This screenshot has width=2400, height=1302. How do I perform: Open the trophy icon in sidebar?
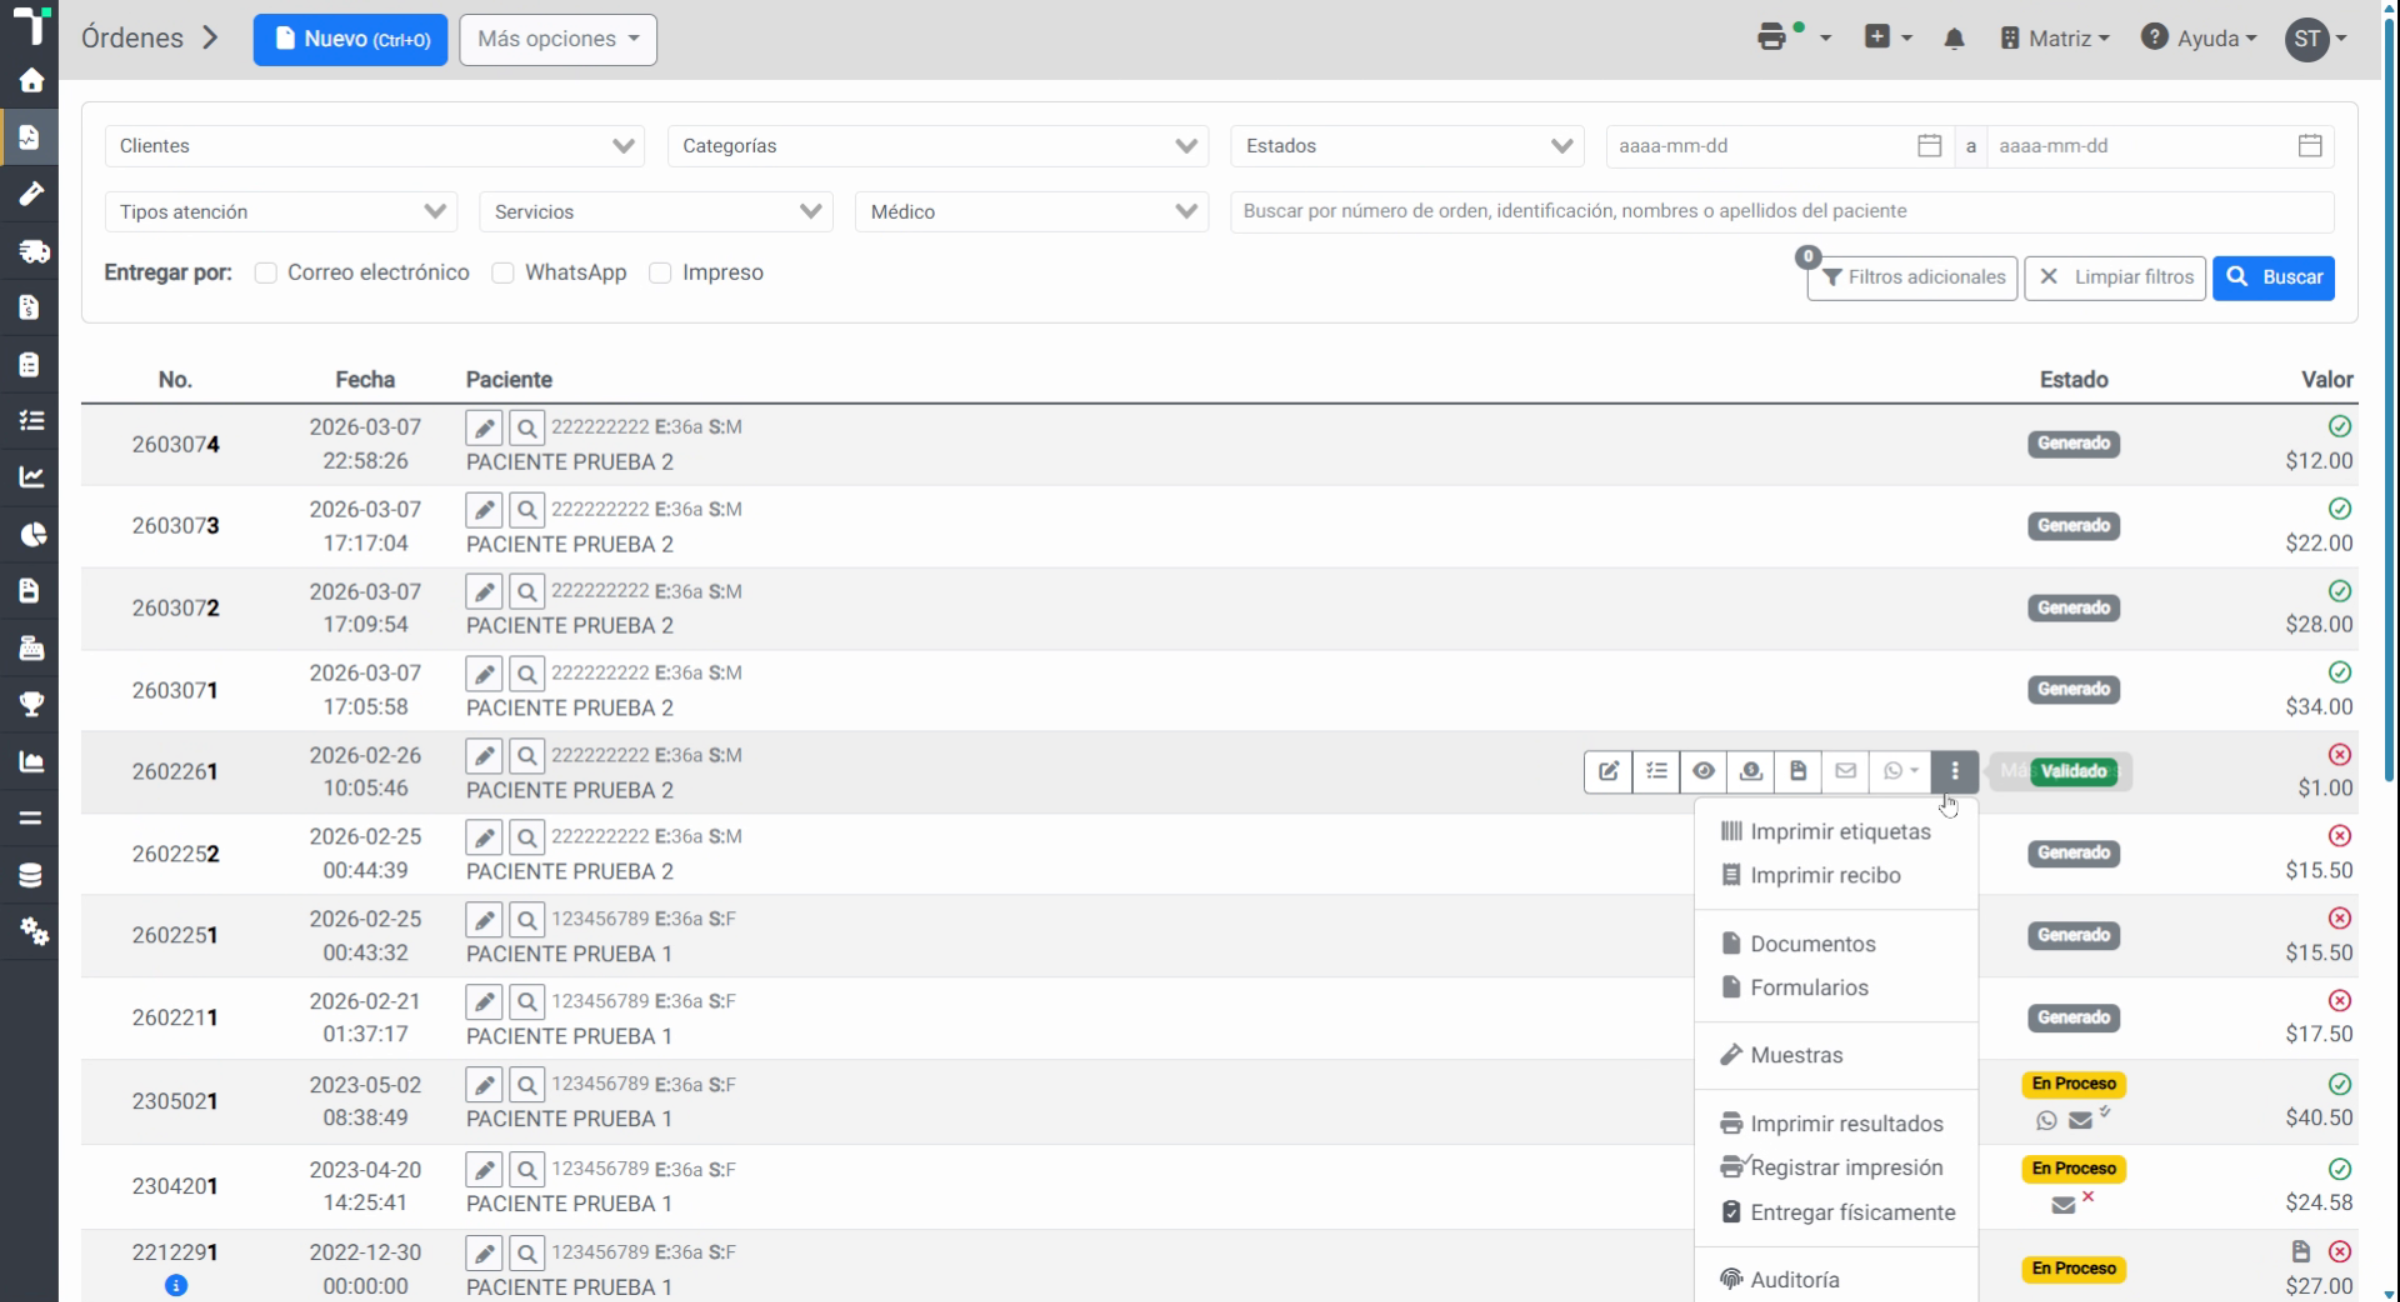[x=31, y=705]
